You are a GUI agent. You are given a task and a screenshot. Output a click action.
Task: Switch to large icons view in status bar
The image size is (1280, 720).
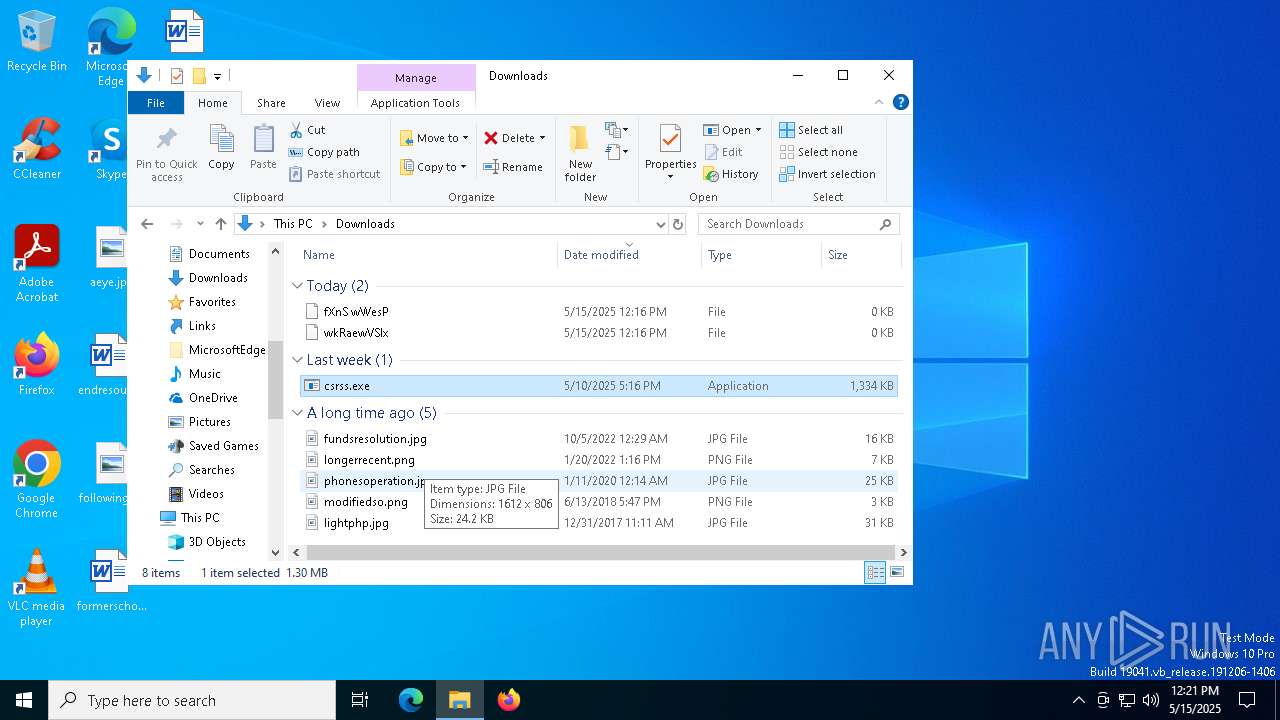[897, 572]
